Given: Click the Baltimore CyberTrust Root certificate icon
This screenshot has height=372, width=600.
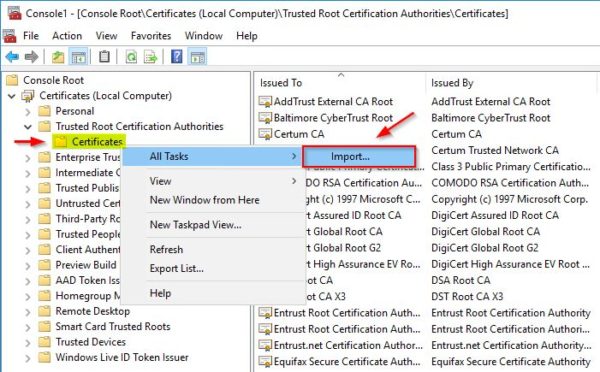Looking at the screenshot, I should click(265, 118).
